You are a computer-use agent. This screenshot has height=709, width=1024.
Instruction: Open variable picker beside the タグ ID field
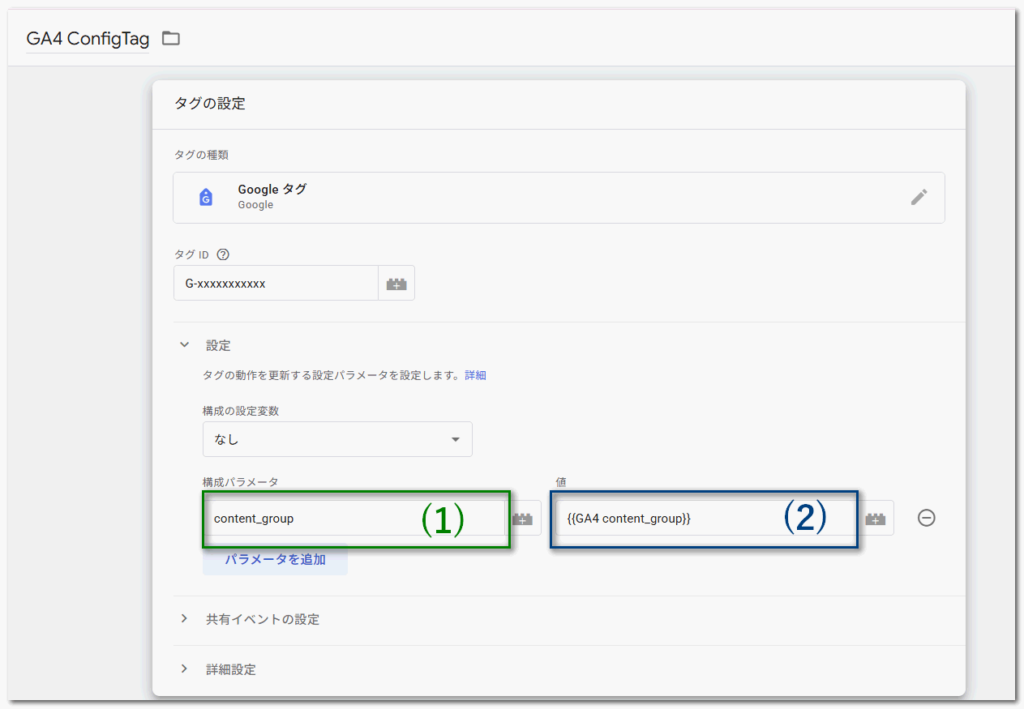(396, 283)
